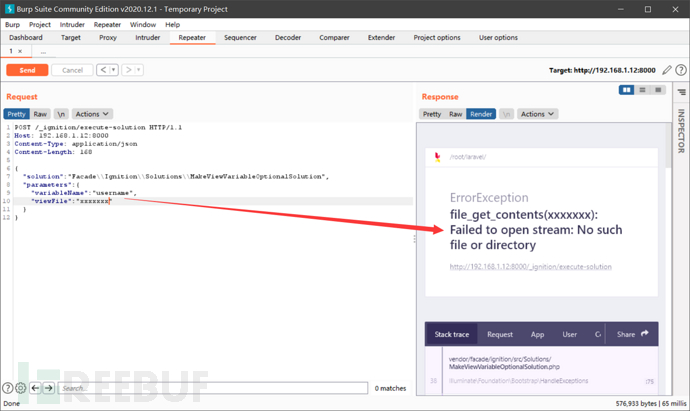Image resolution: width=690 pixels, height=411 pixels.
Task: Switch to the Target tab
Action: (x=71, y=37)
